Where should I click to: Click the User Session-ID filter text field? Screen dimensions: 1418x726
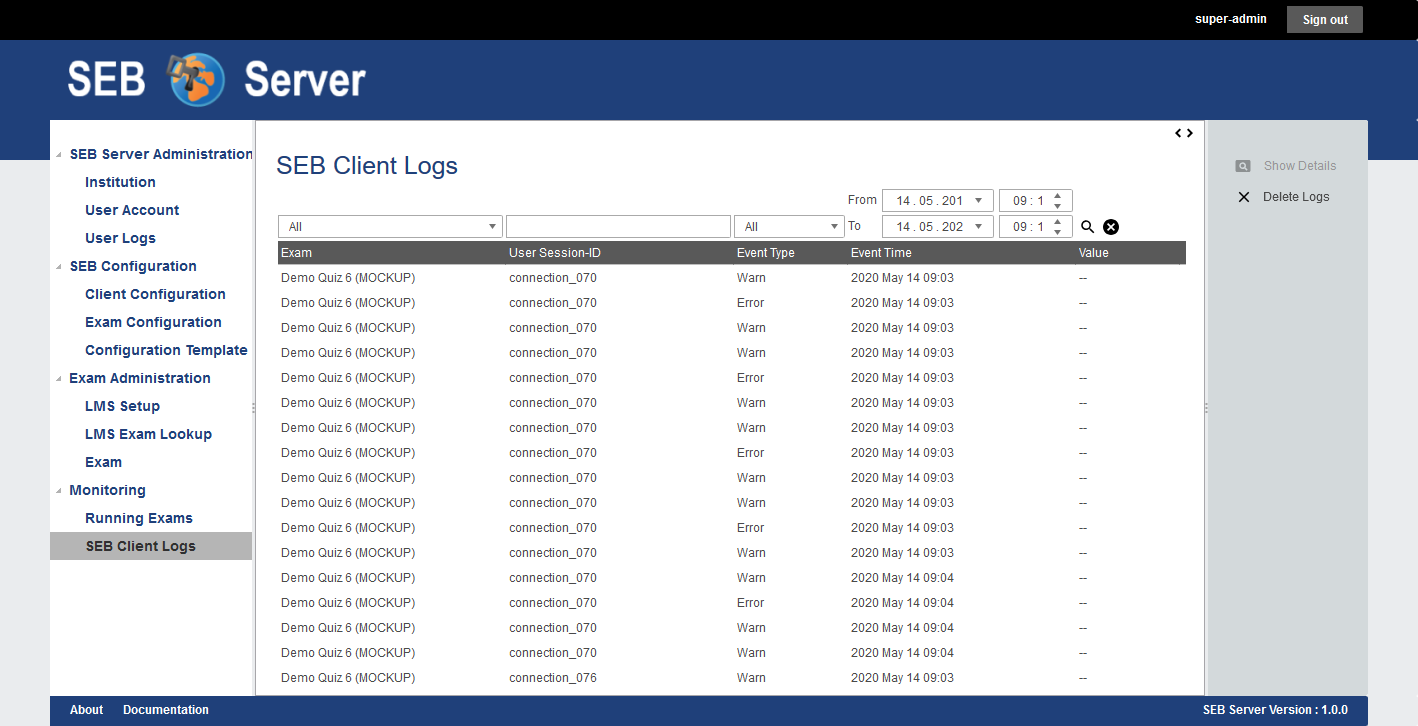tap(618, 227)
